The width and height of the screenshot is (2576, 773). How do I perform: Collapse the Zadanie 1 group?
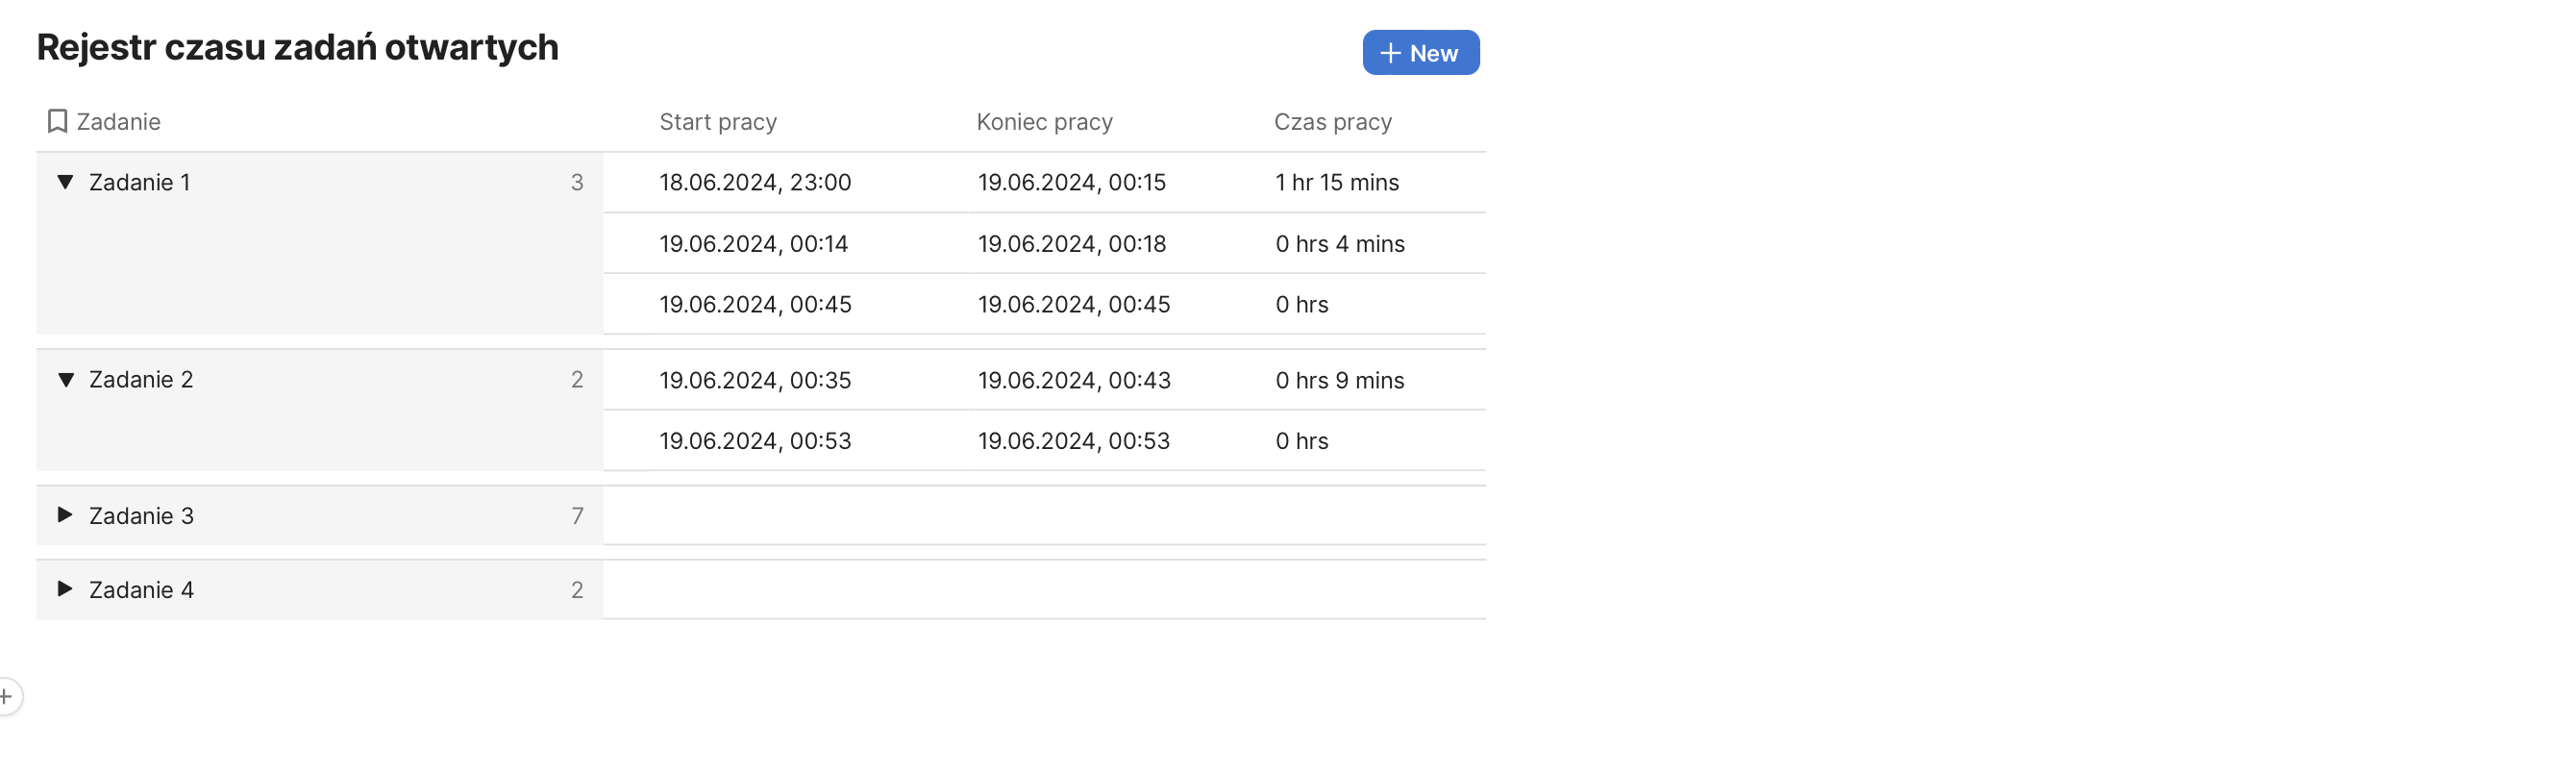click(x=66, y=182)
